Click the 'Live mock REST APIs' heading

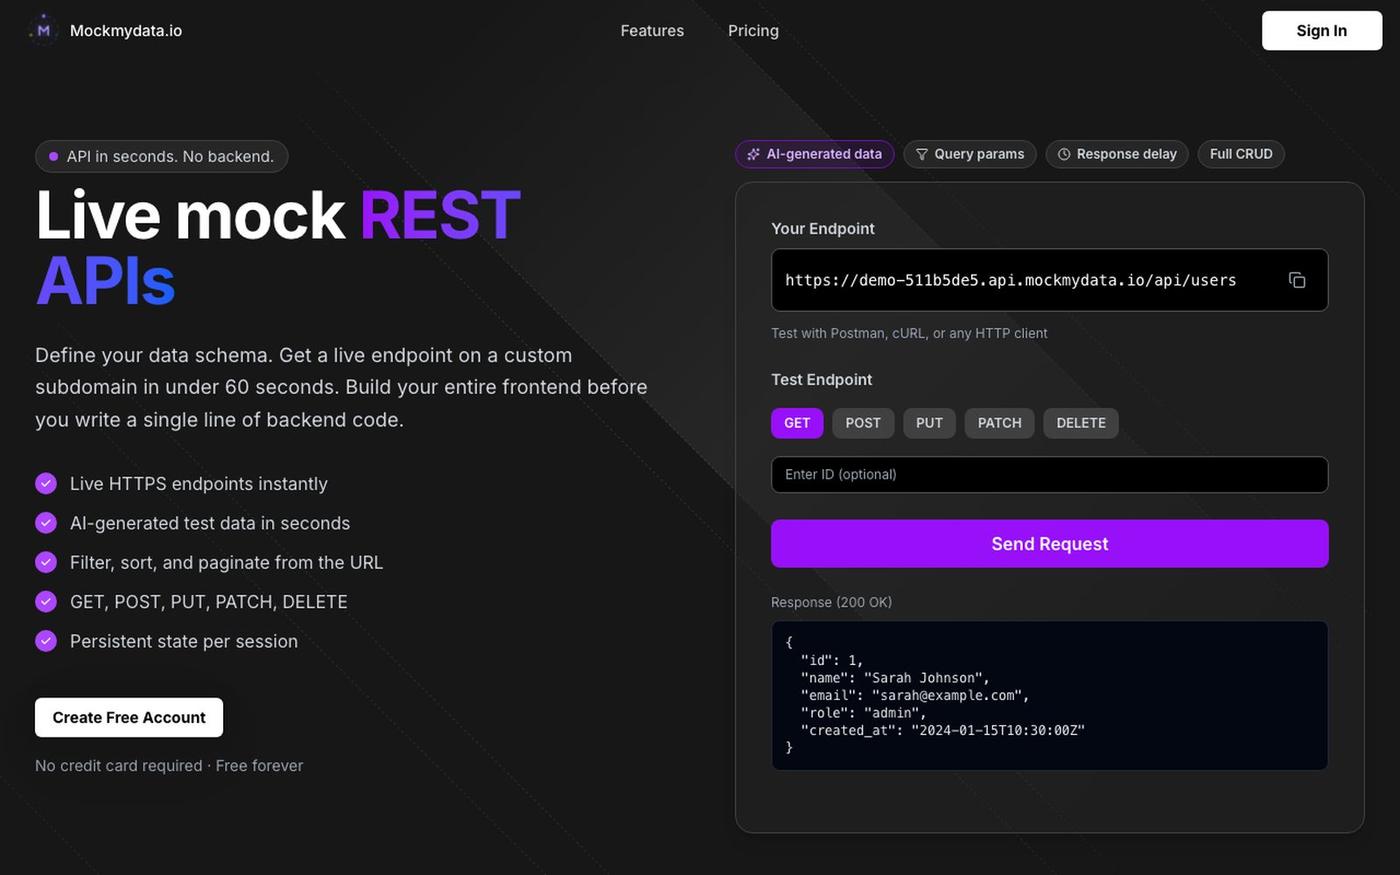pos(278,247)
